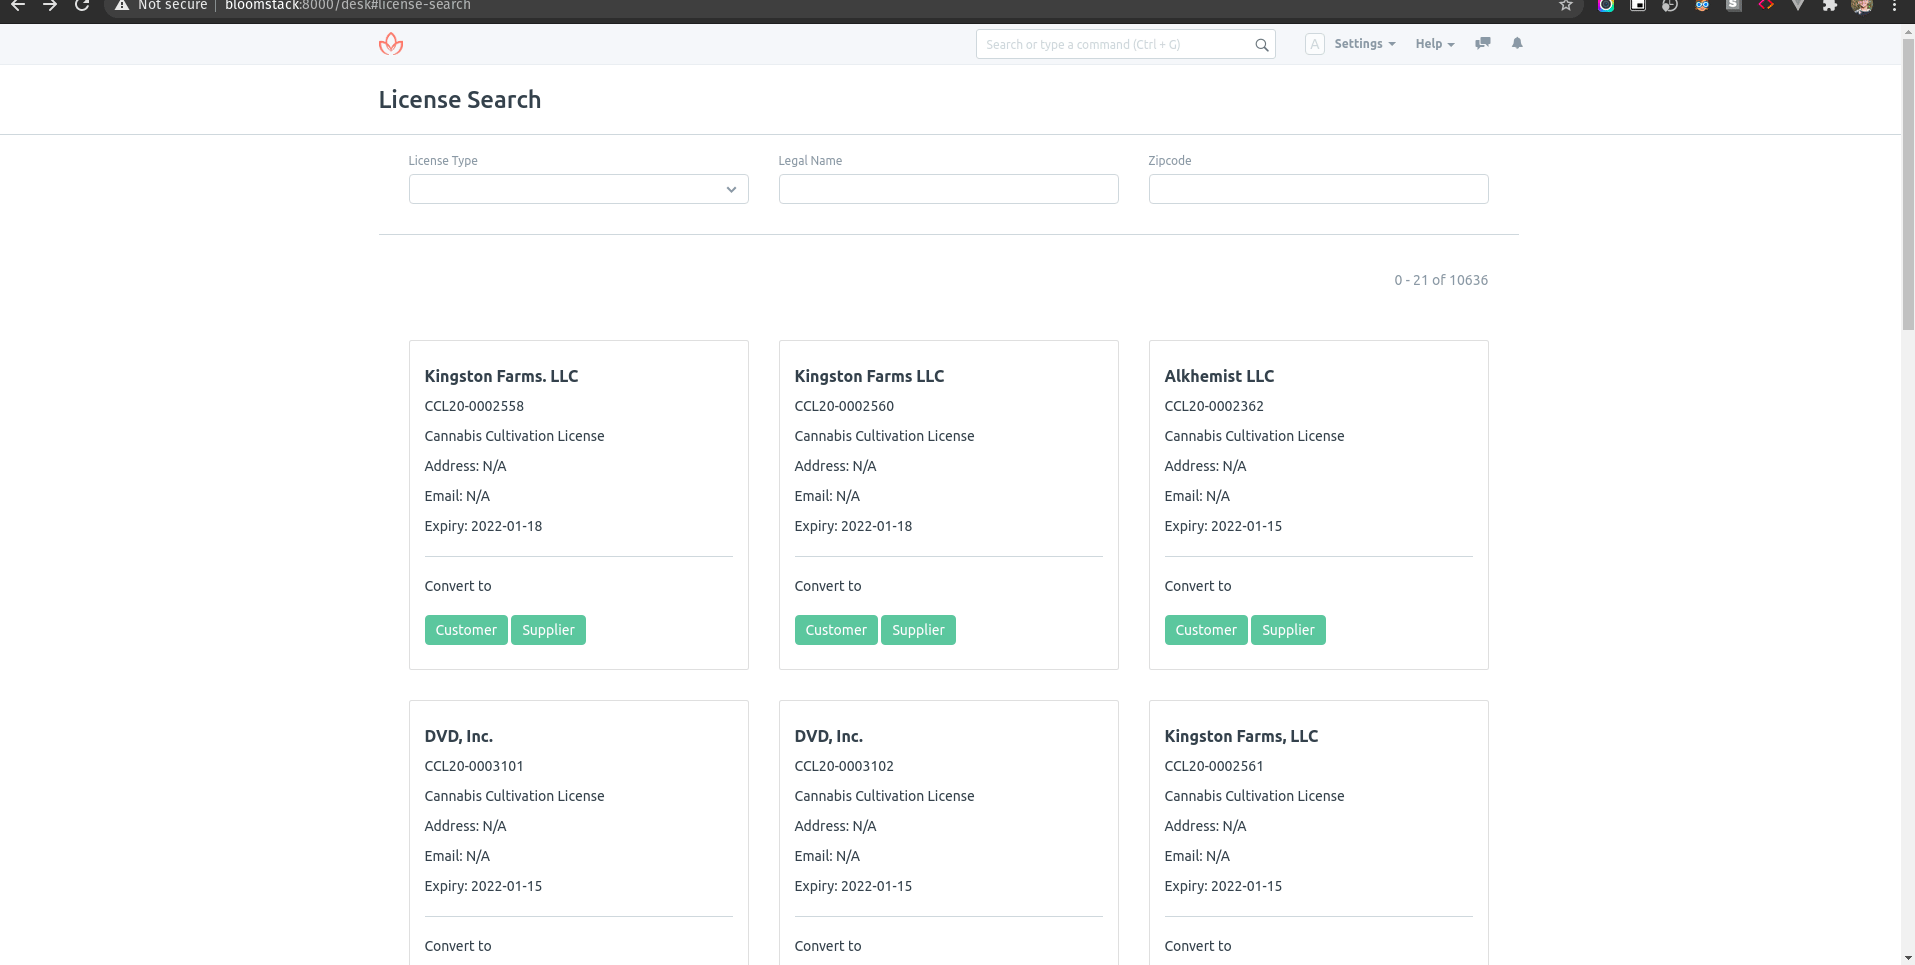Open the browser extensions puzzle icon
This screenshot has width=1915, height=965.
point(1830,6)
